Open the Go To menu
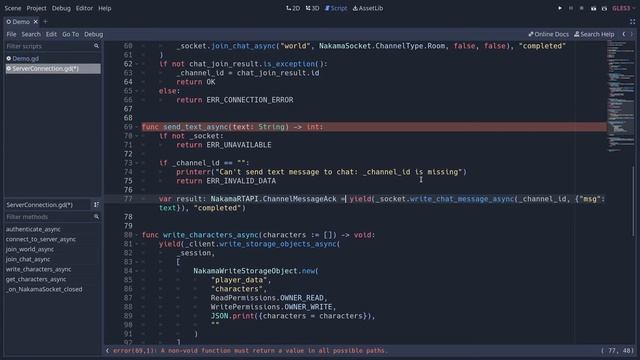The height and width of the screenshot is (360, 640). 70,34
